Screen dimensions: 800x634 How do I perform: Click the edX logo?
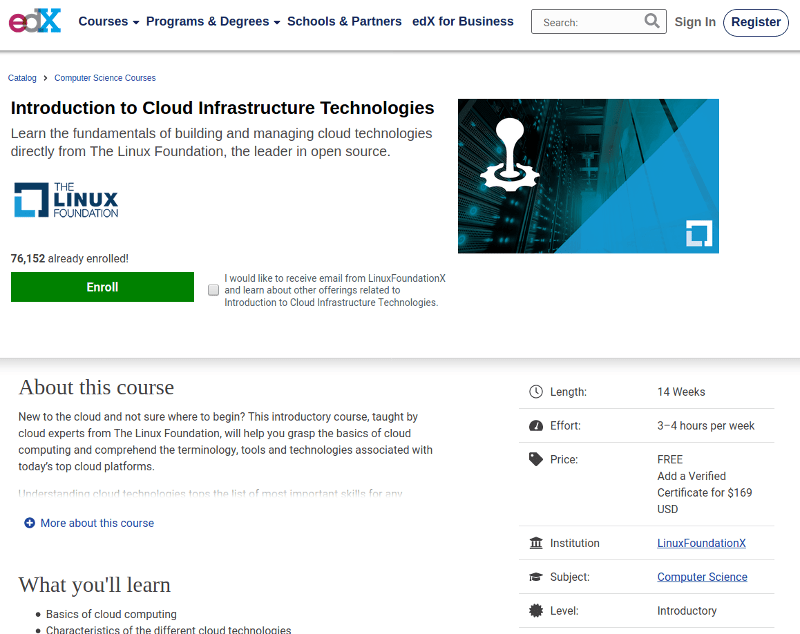(x=35, y=21)
